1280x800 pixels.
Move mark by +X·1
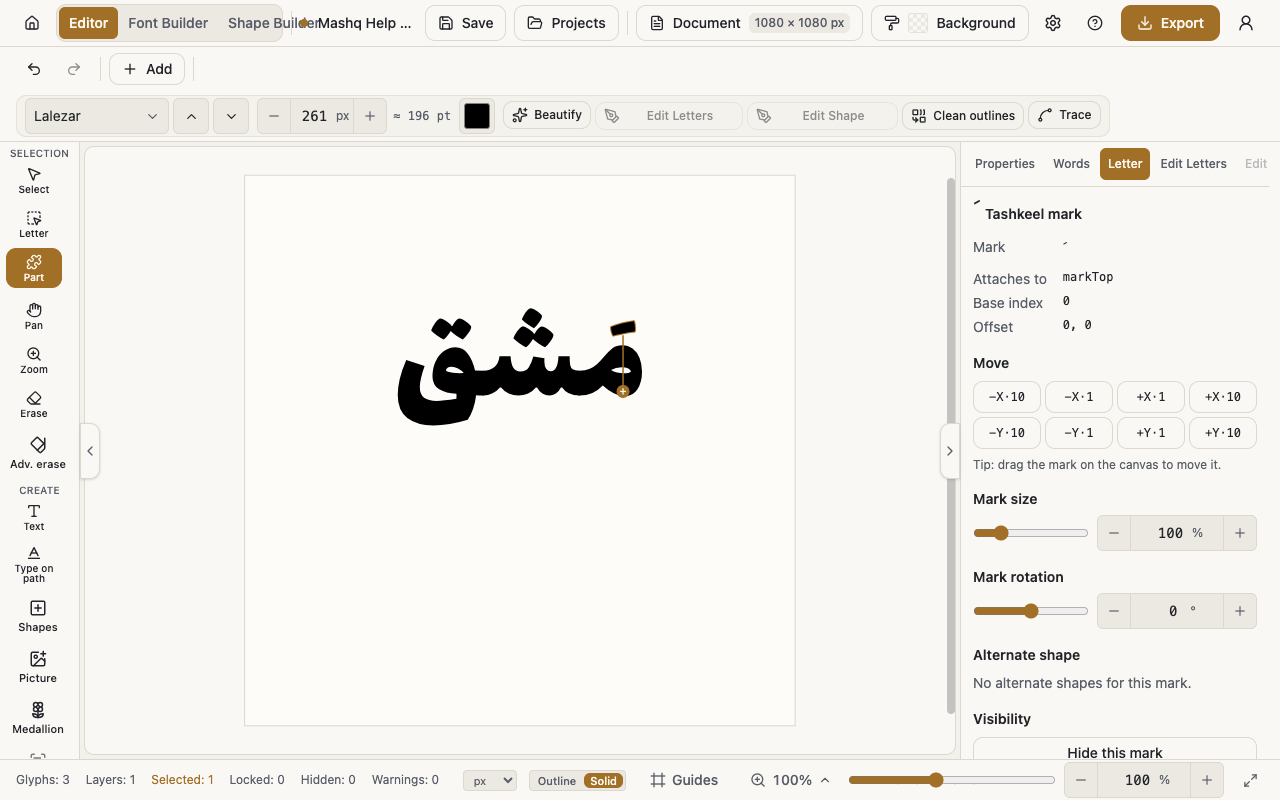(1150, 397)
